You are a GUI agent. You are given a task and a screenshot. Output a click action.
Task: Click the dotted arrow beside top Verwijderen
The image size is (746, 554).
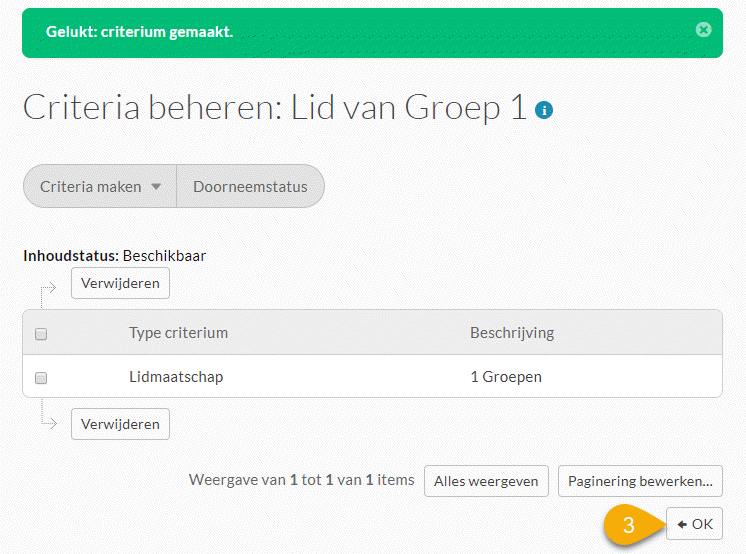(x=48, y=293)
